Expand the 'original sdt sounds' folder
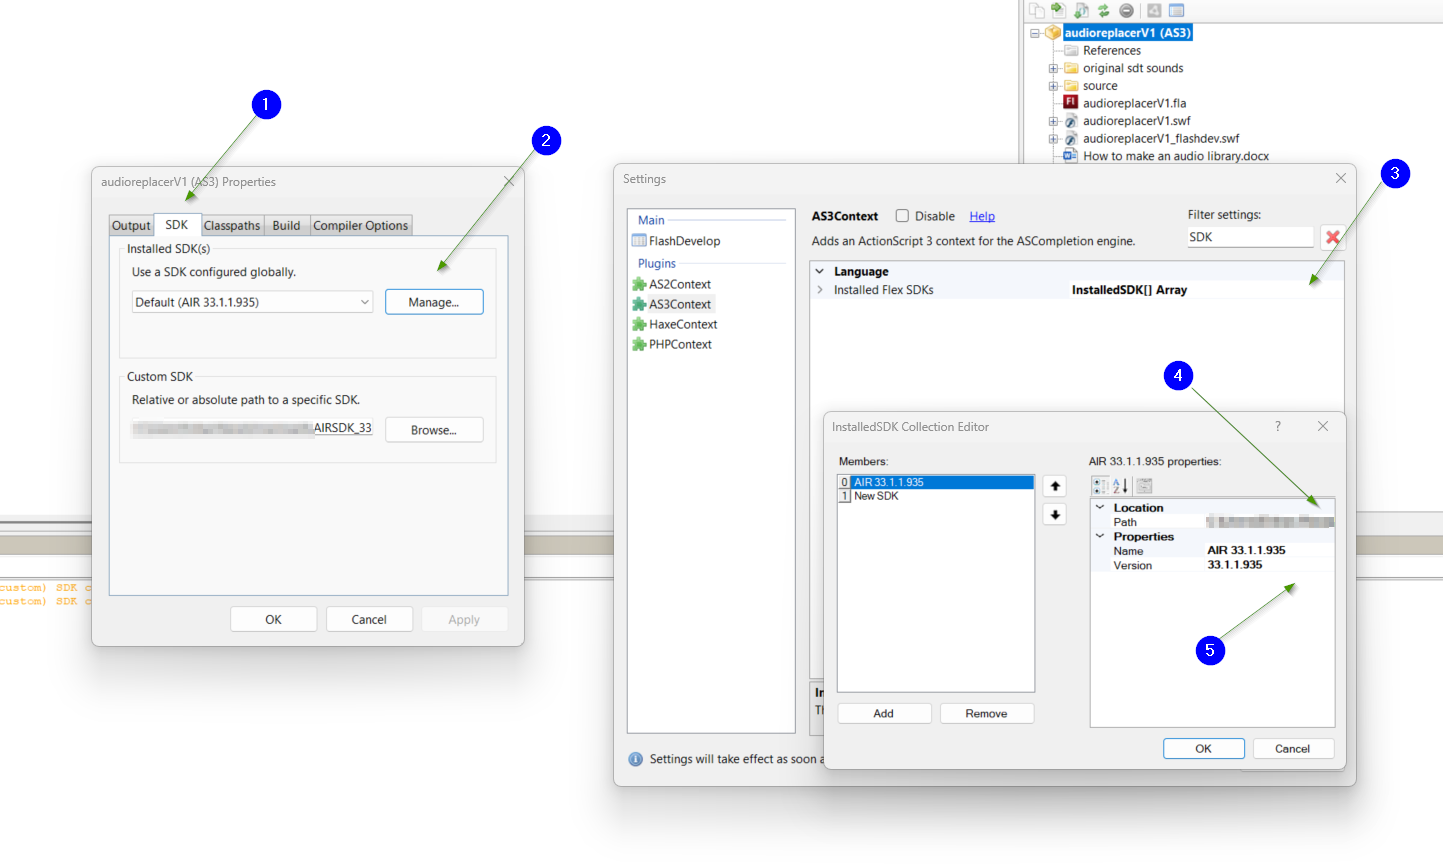The image size is (1443, 866). click(x=1053, y=69)
